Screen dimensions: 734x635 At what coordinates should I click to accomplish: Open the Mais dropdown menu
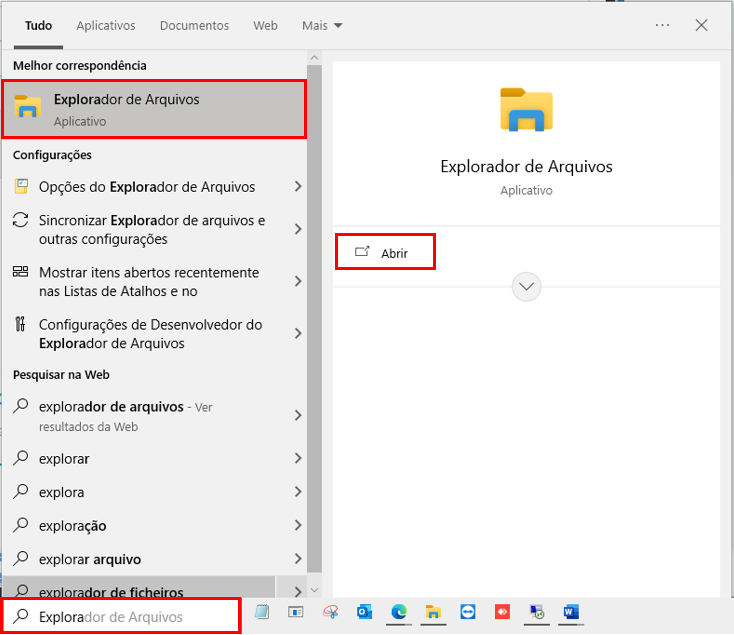coord(322,25)
